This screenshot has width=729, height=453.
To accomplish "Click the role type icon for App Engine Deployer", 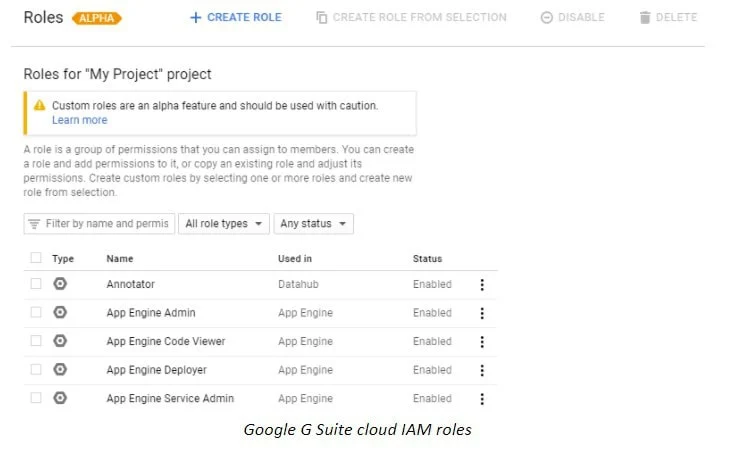I will coord(60,369).
